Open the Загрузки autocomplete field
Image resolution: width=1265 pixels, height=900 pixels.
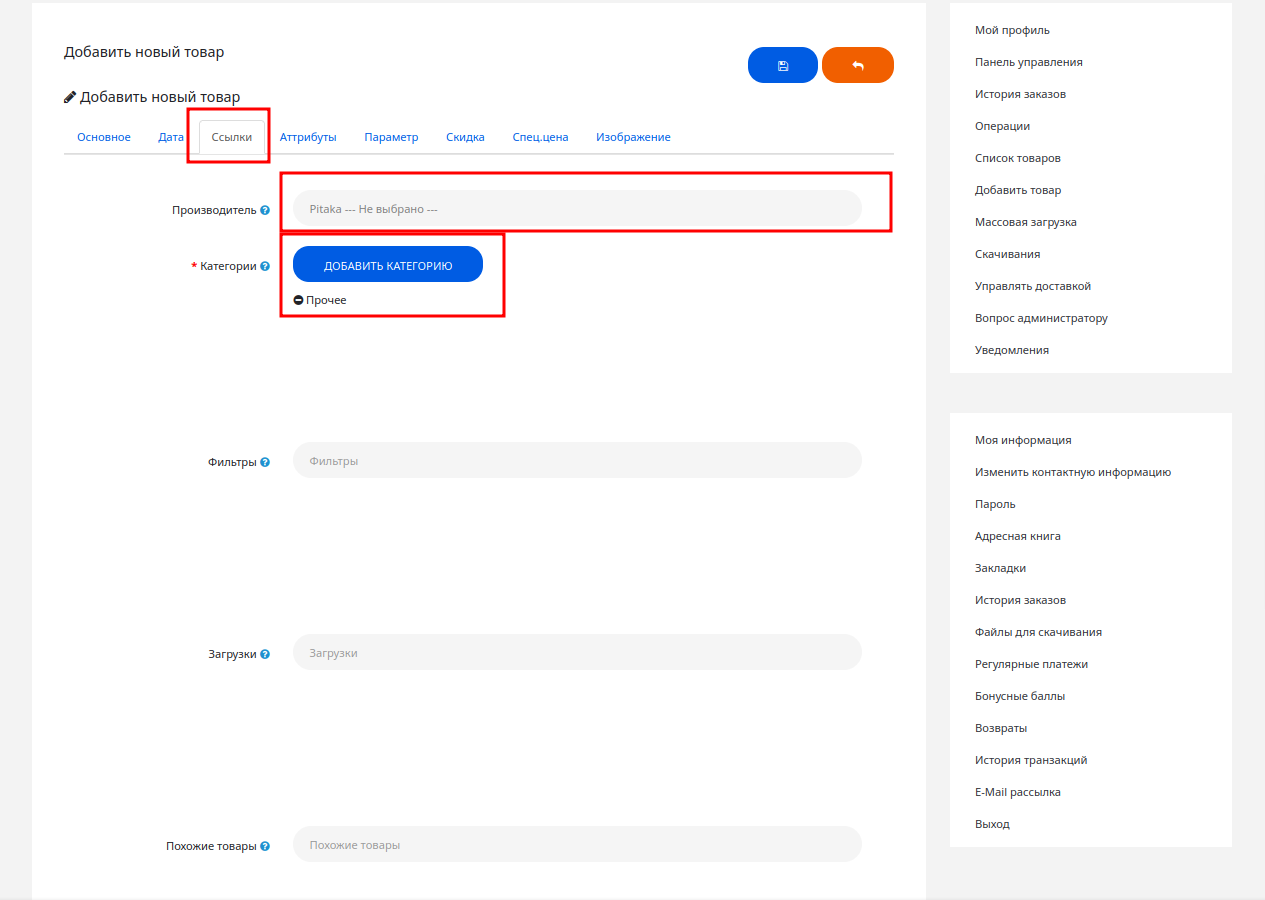pyautogui.click(x=576, y=653)
